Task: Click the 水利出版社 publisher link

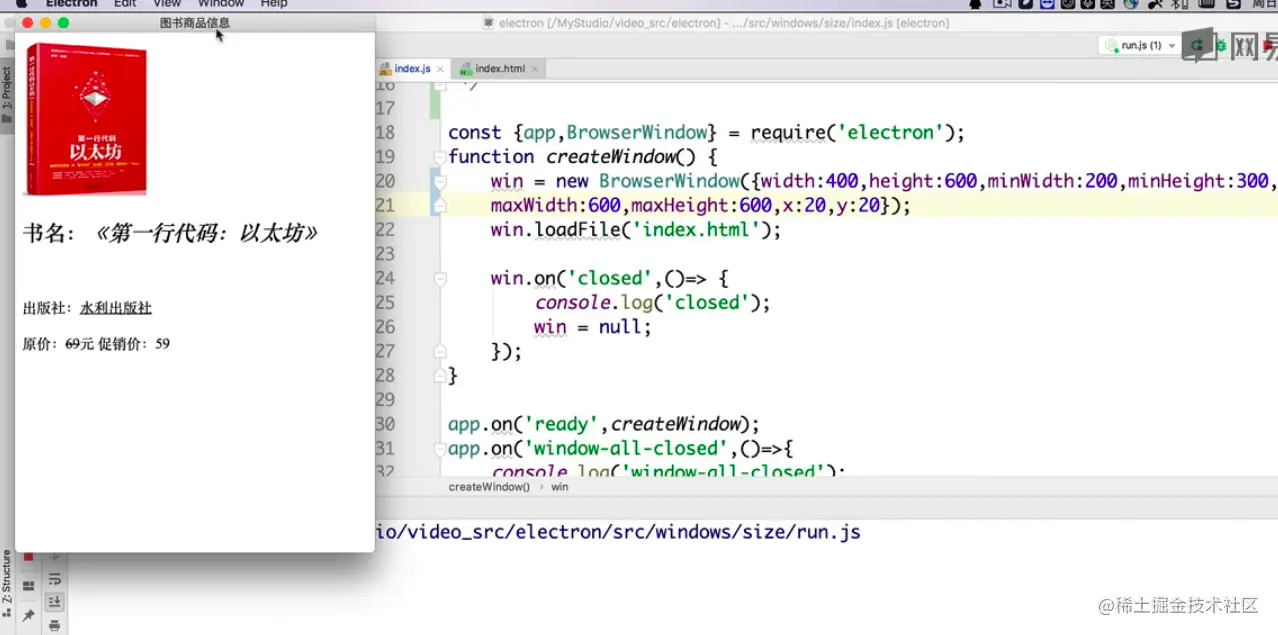Action: (x=116, y=308)
